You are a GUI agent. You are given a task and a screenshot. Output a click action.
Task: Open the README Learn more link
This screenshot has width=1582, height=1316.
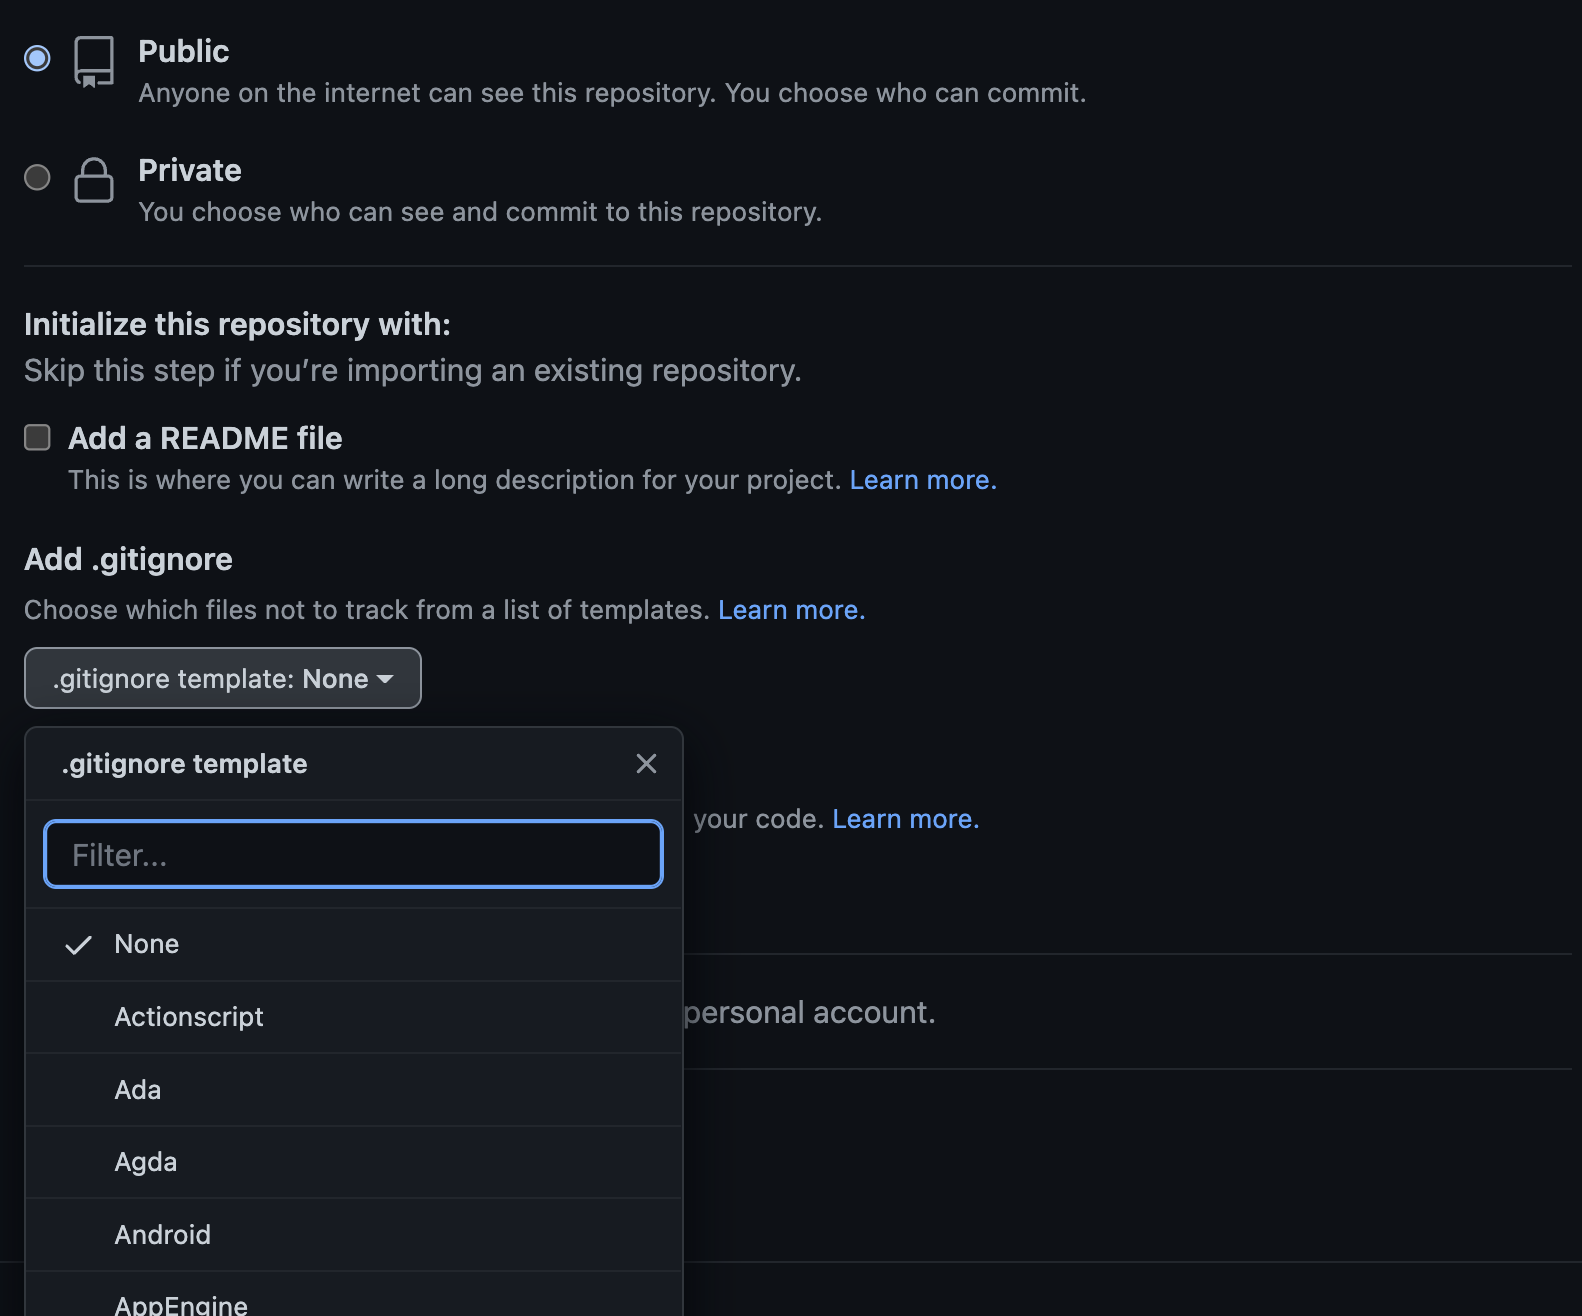[x=922, y=480]
